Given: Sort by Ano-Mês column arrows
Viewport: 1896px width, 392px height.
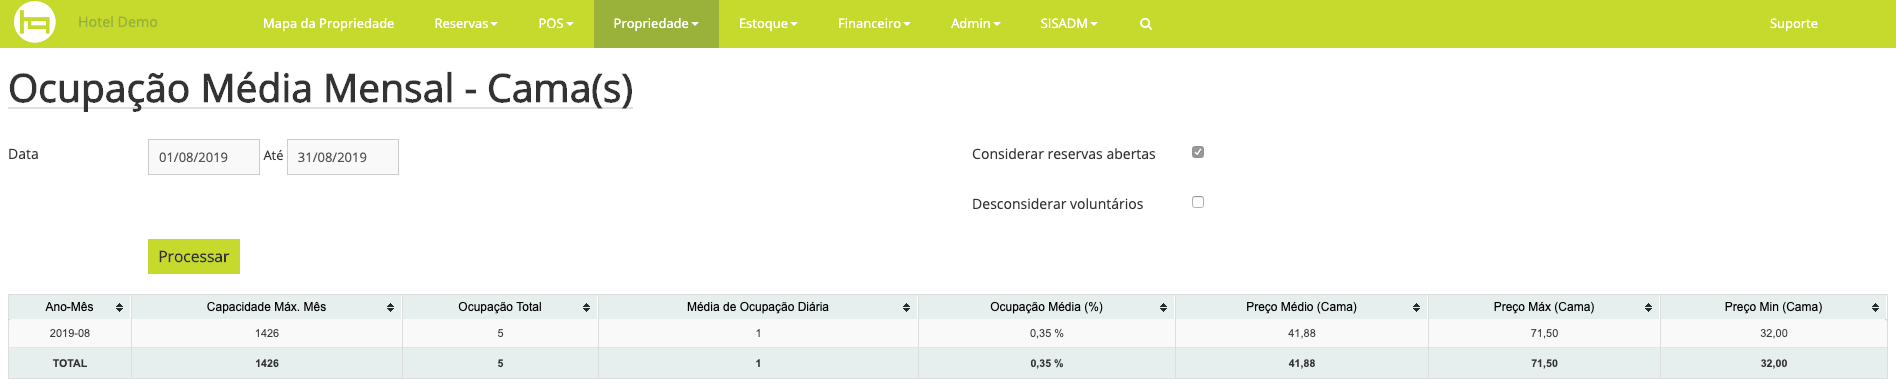Looking at the screenshot, I should point(119,308).
